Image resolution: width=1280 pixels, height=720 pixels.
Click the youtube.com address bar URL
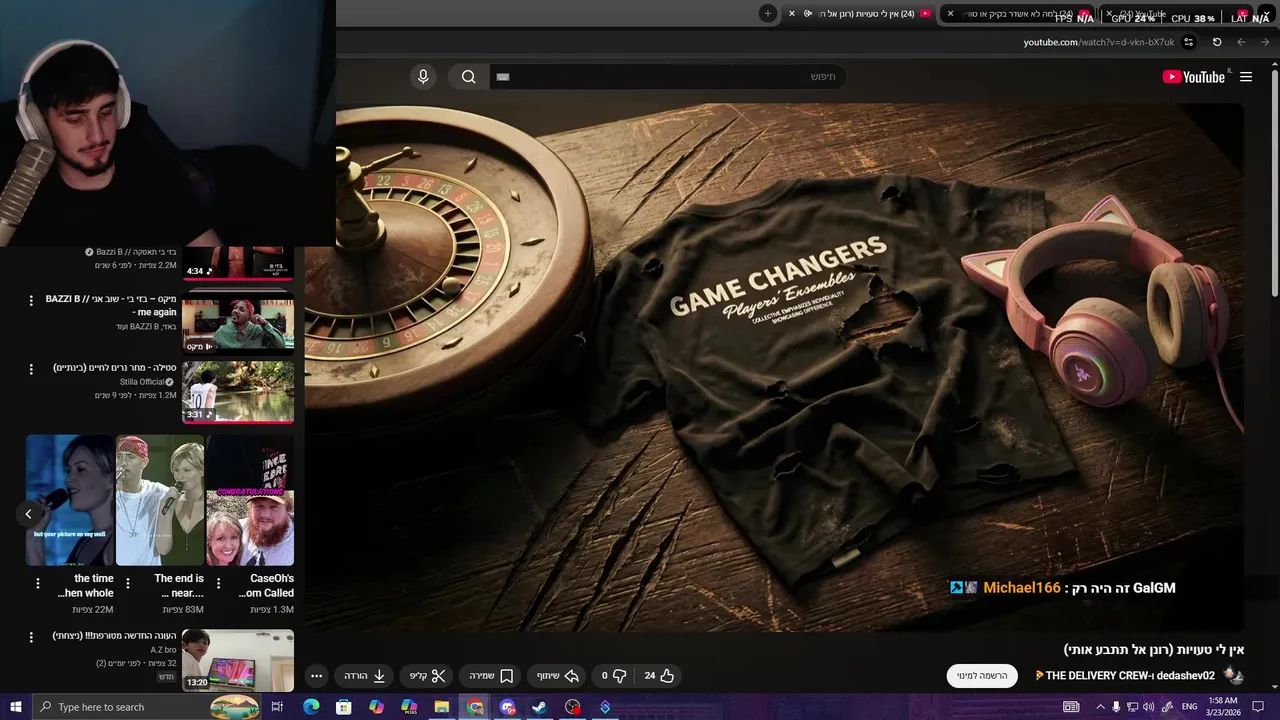(1098, 42)
